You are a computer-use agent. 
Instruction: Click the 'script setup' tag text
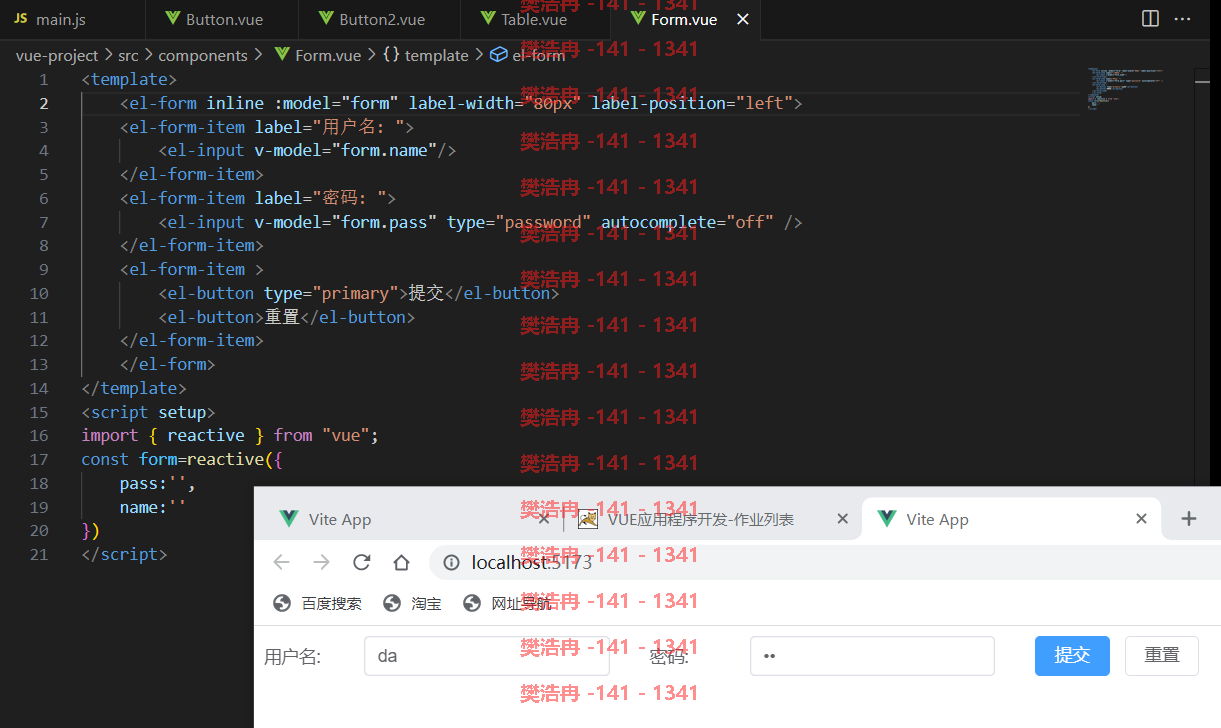(x=148, y=412)
